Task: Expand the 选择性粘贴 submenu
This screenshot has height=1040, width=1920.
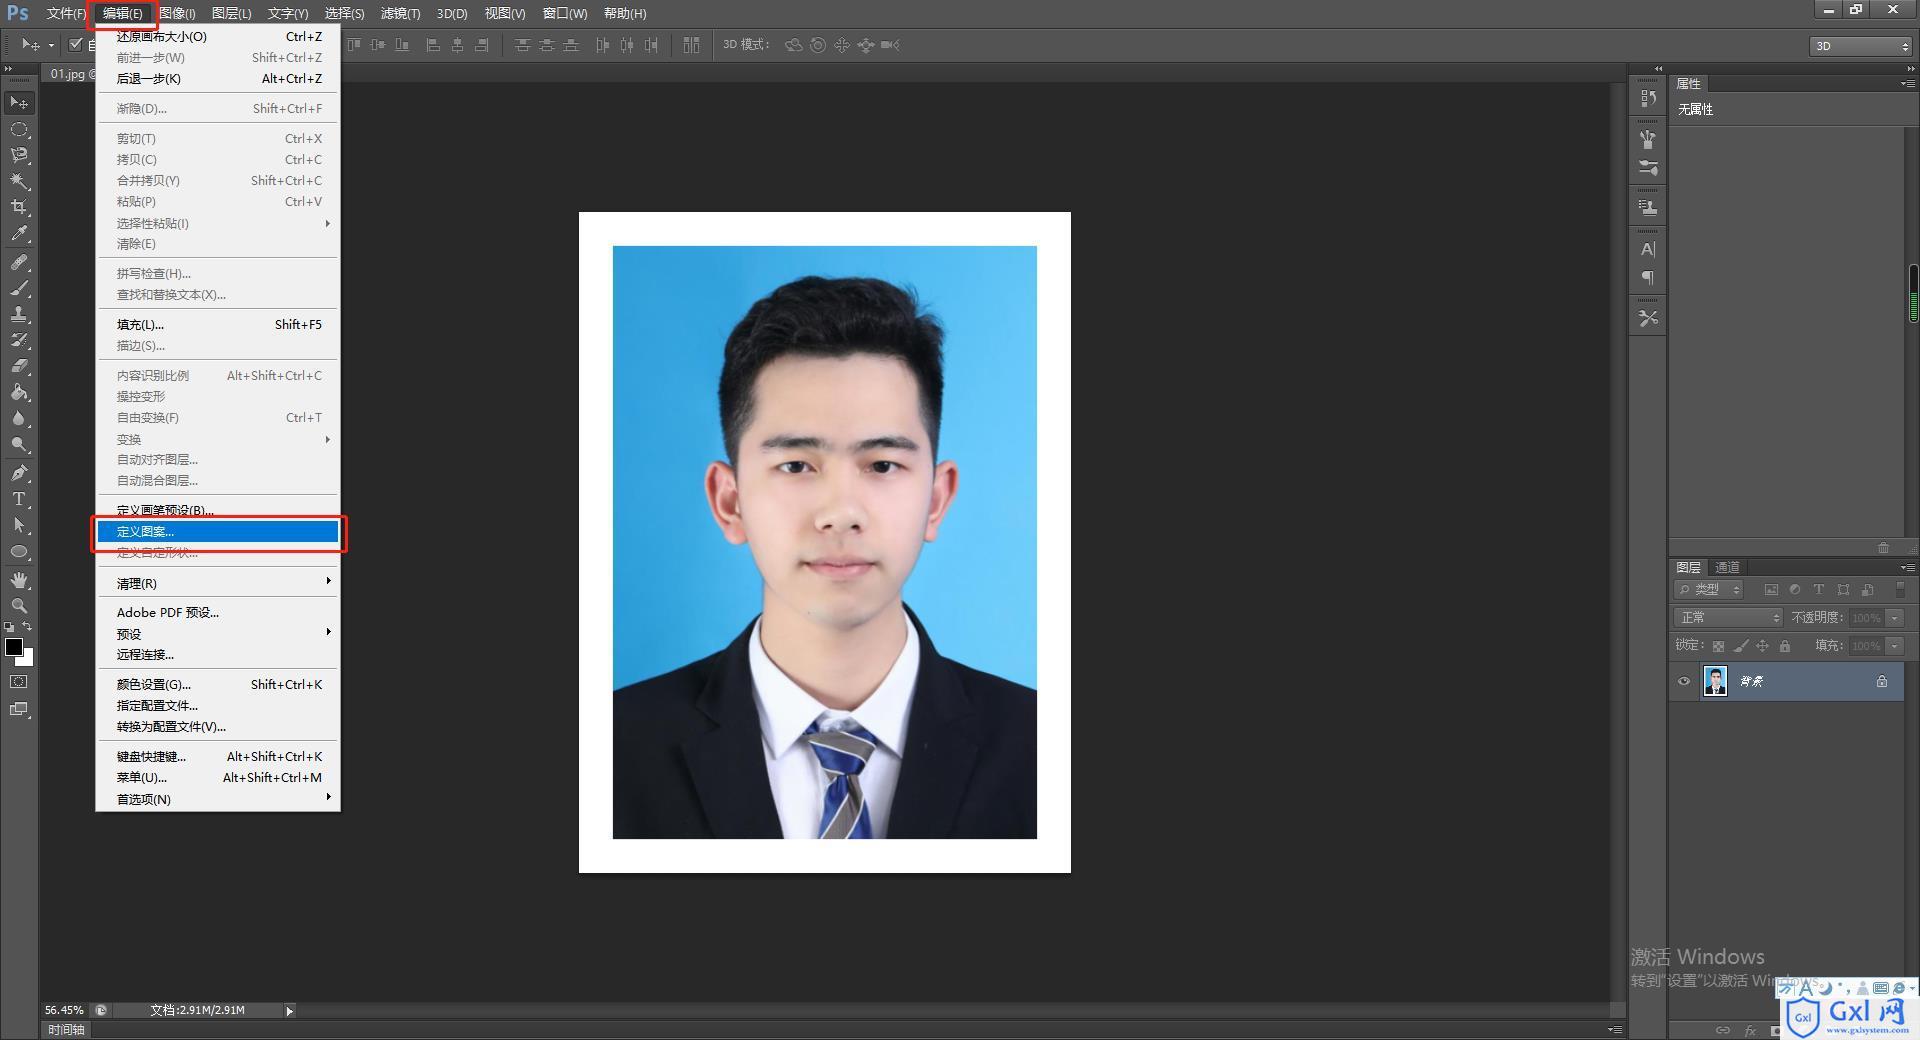Action: [218, 223]
